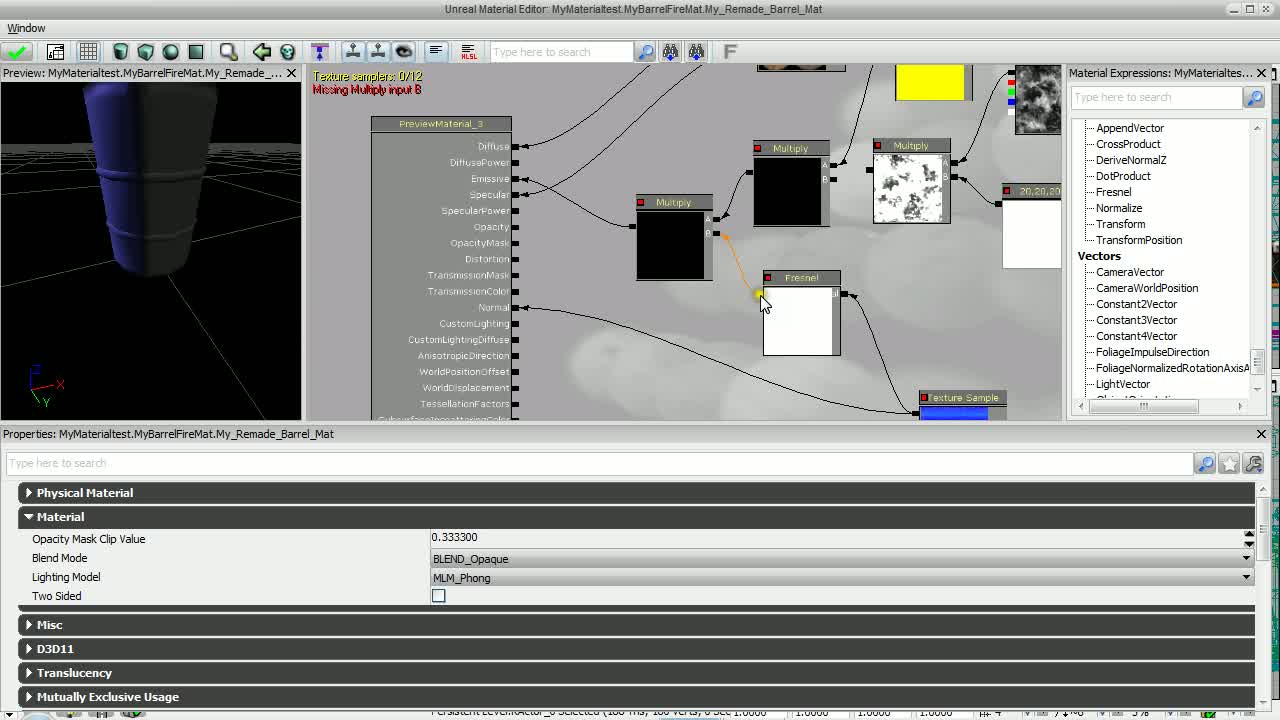Image resolution: width=1280 pixels, height=720 pixels.
Task: Click the skull toolbar icon
Action: point(286,51)
